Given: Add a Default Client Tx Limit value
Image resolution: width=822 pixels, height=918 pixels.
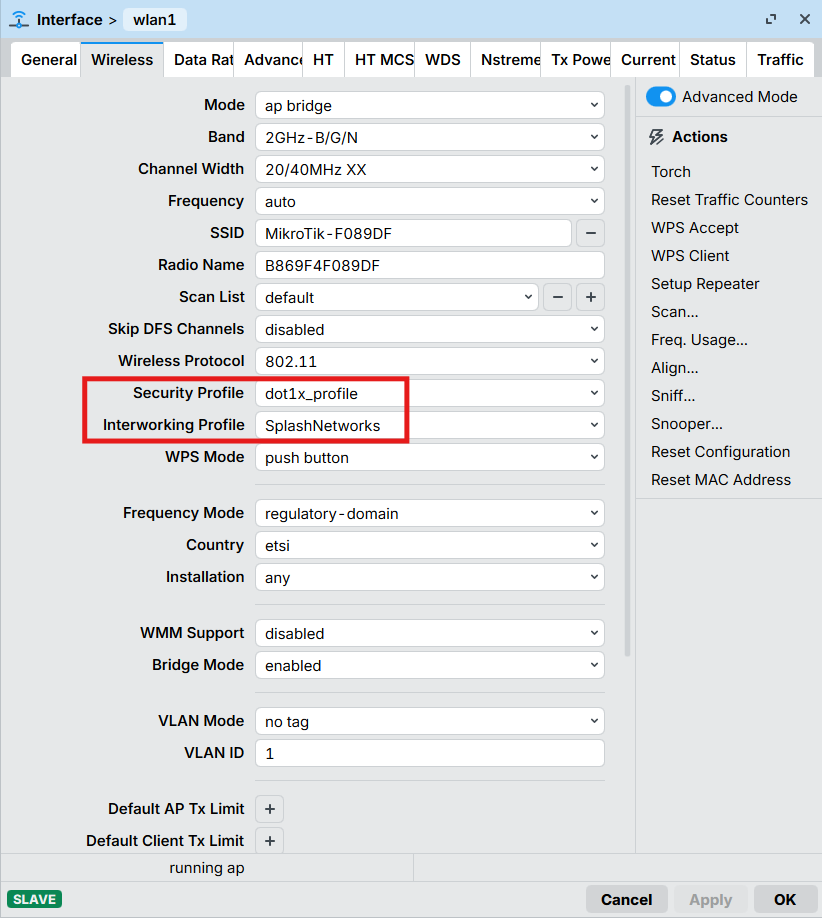Looking at the screenshot, I should (x=269, y=841).
